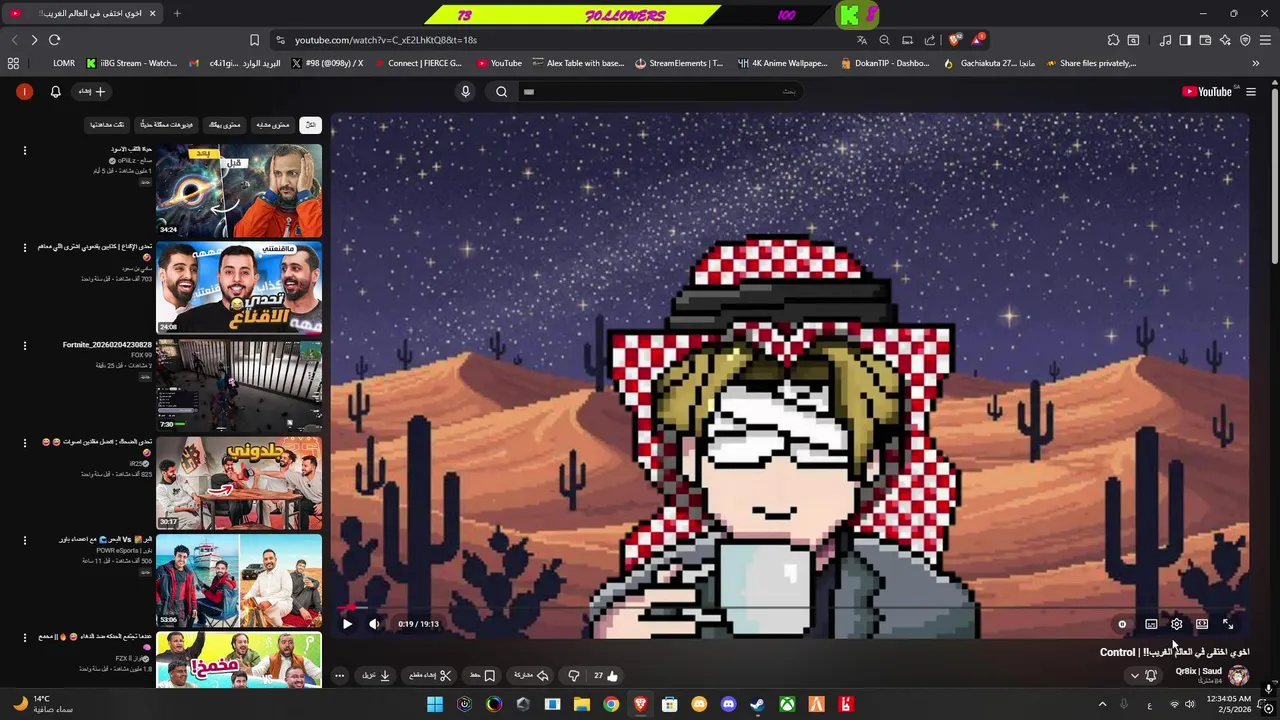Open the black hole video thumbnail (34:24)
Viewport: 1280px width, 720px height.
pyautogui.click(x=239, y=190)
